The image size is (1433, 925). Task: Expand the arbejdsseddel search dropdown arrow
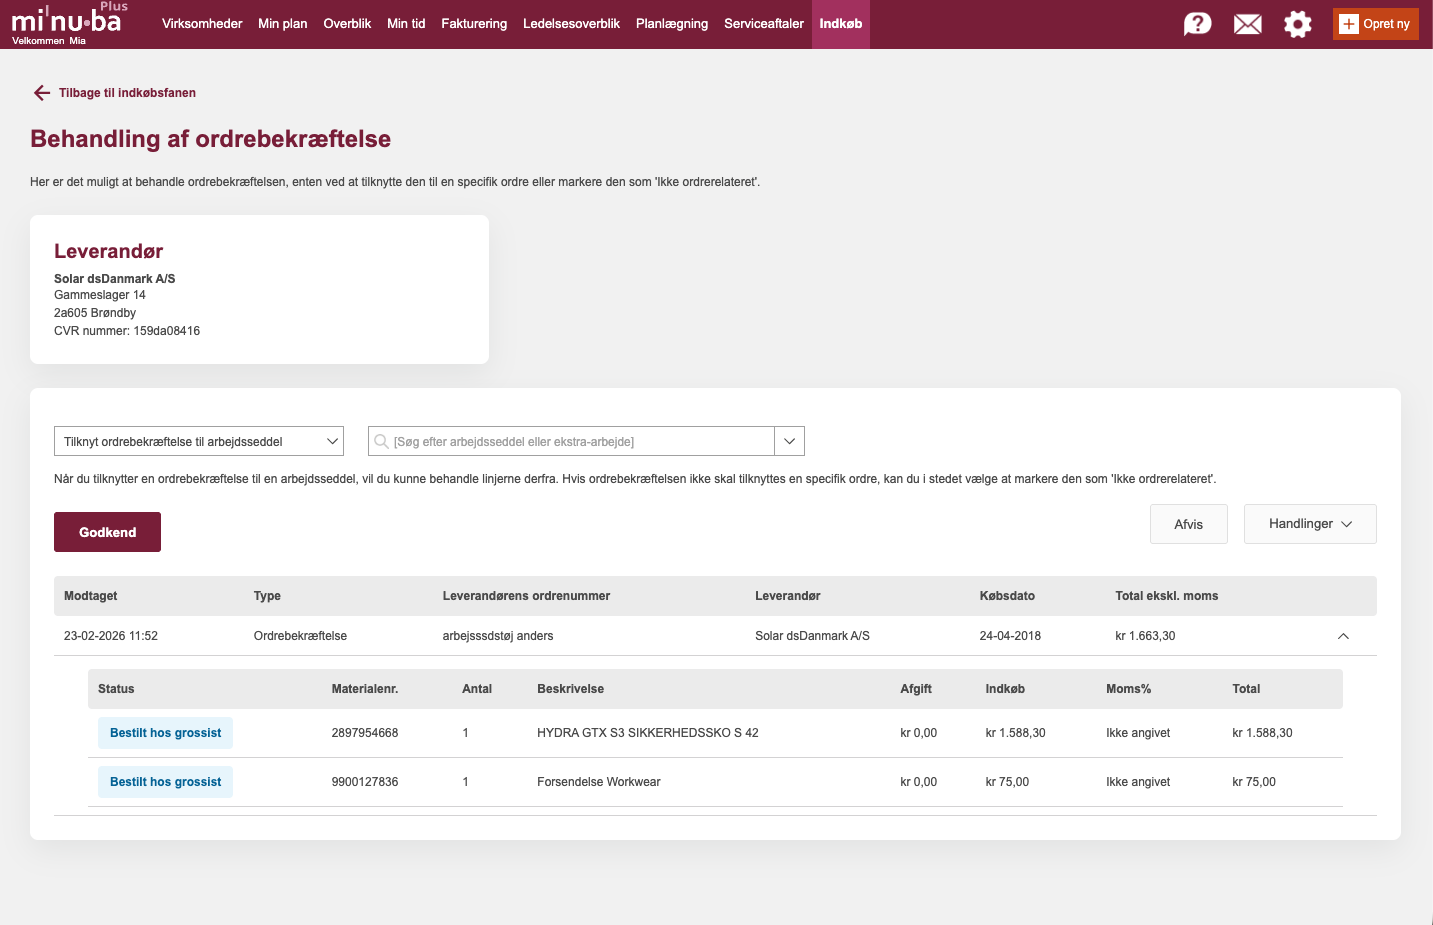click(789, 441)
